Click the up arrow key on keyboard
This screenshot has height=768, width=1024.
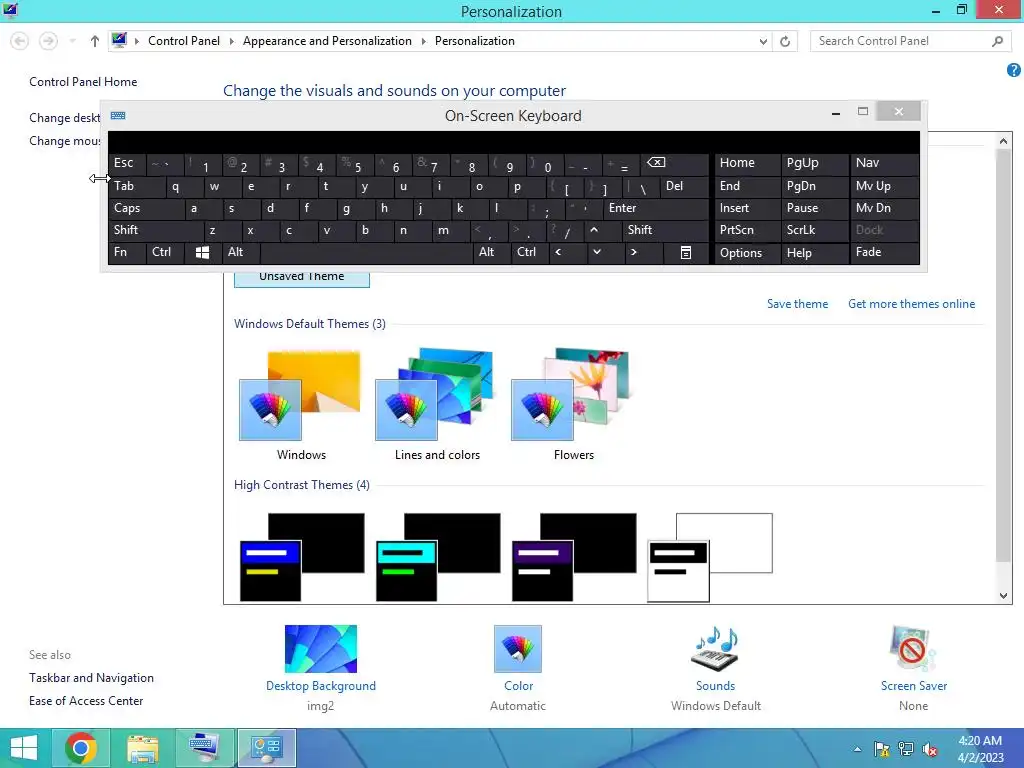[594, 230]
